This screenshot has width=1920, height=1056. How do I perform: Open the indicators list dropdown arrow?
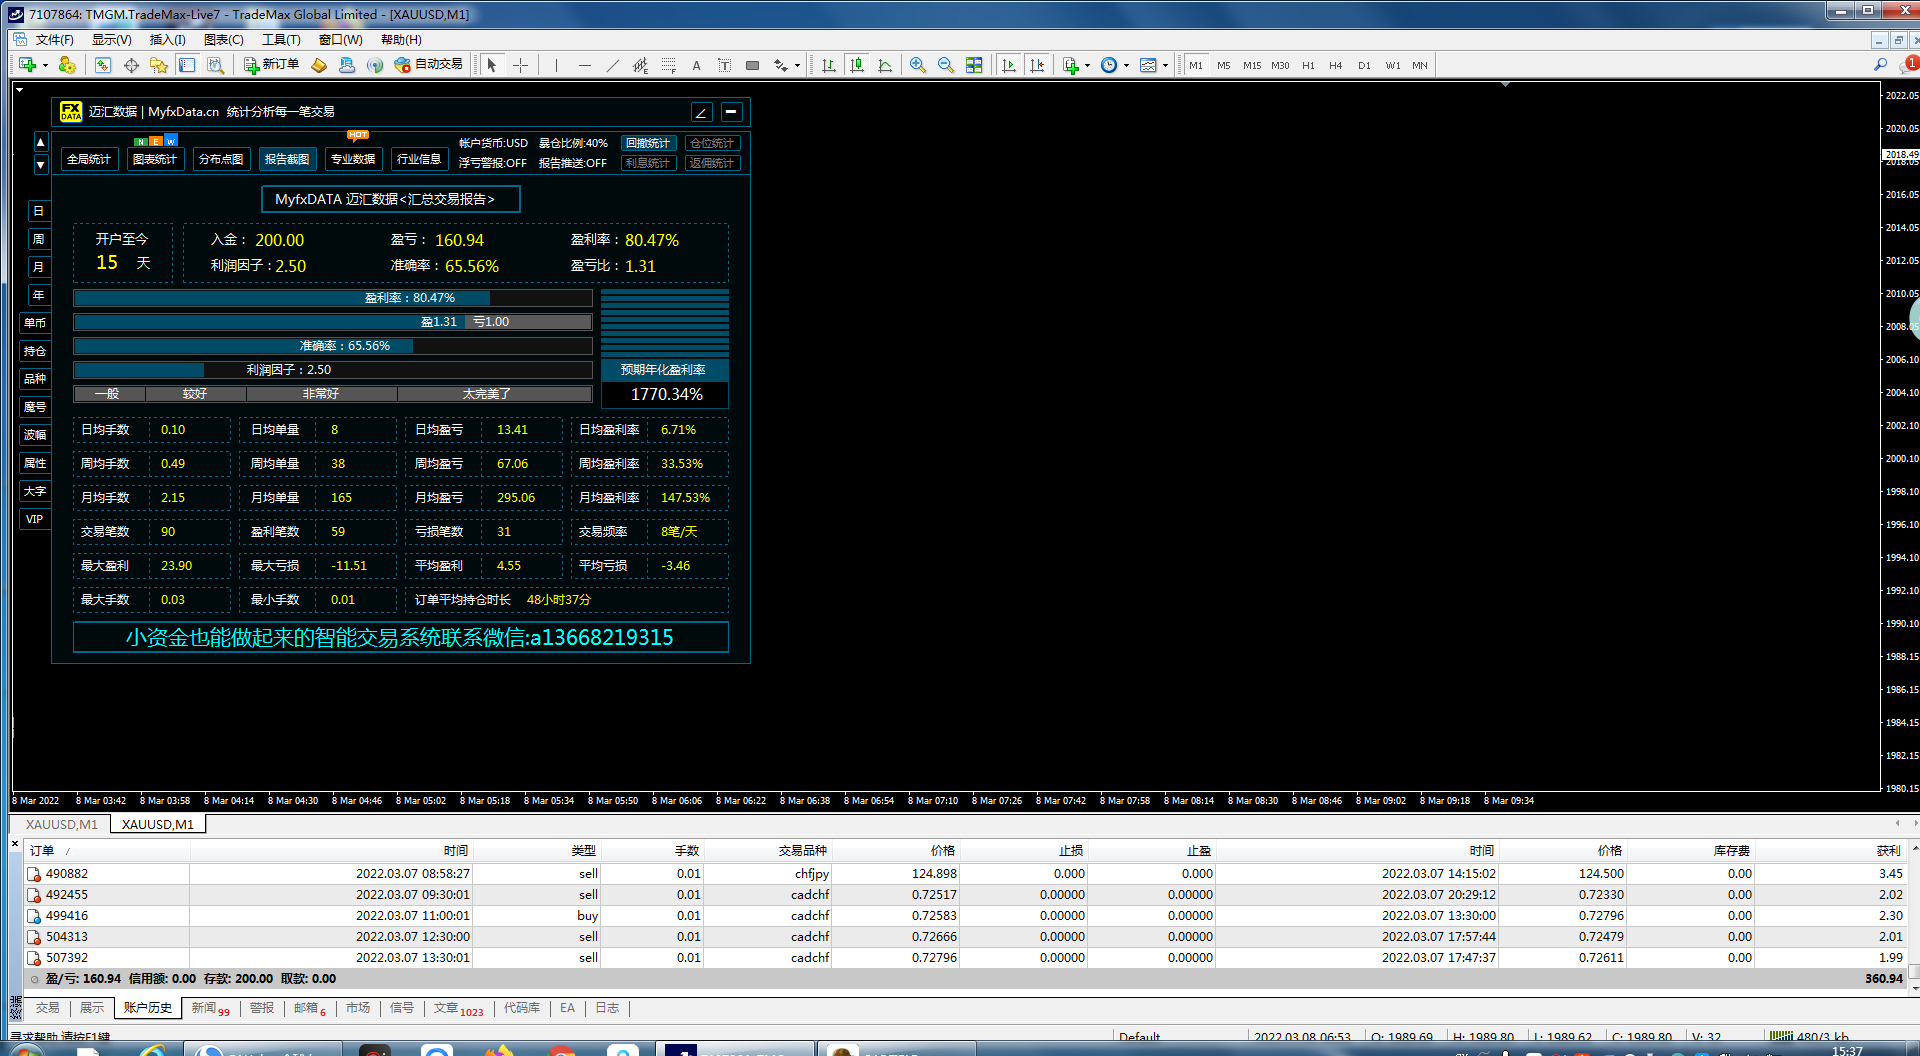(1087, 66)
